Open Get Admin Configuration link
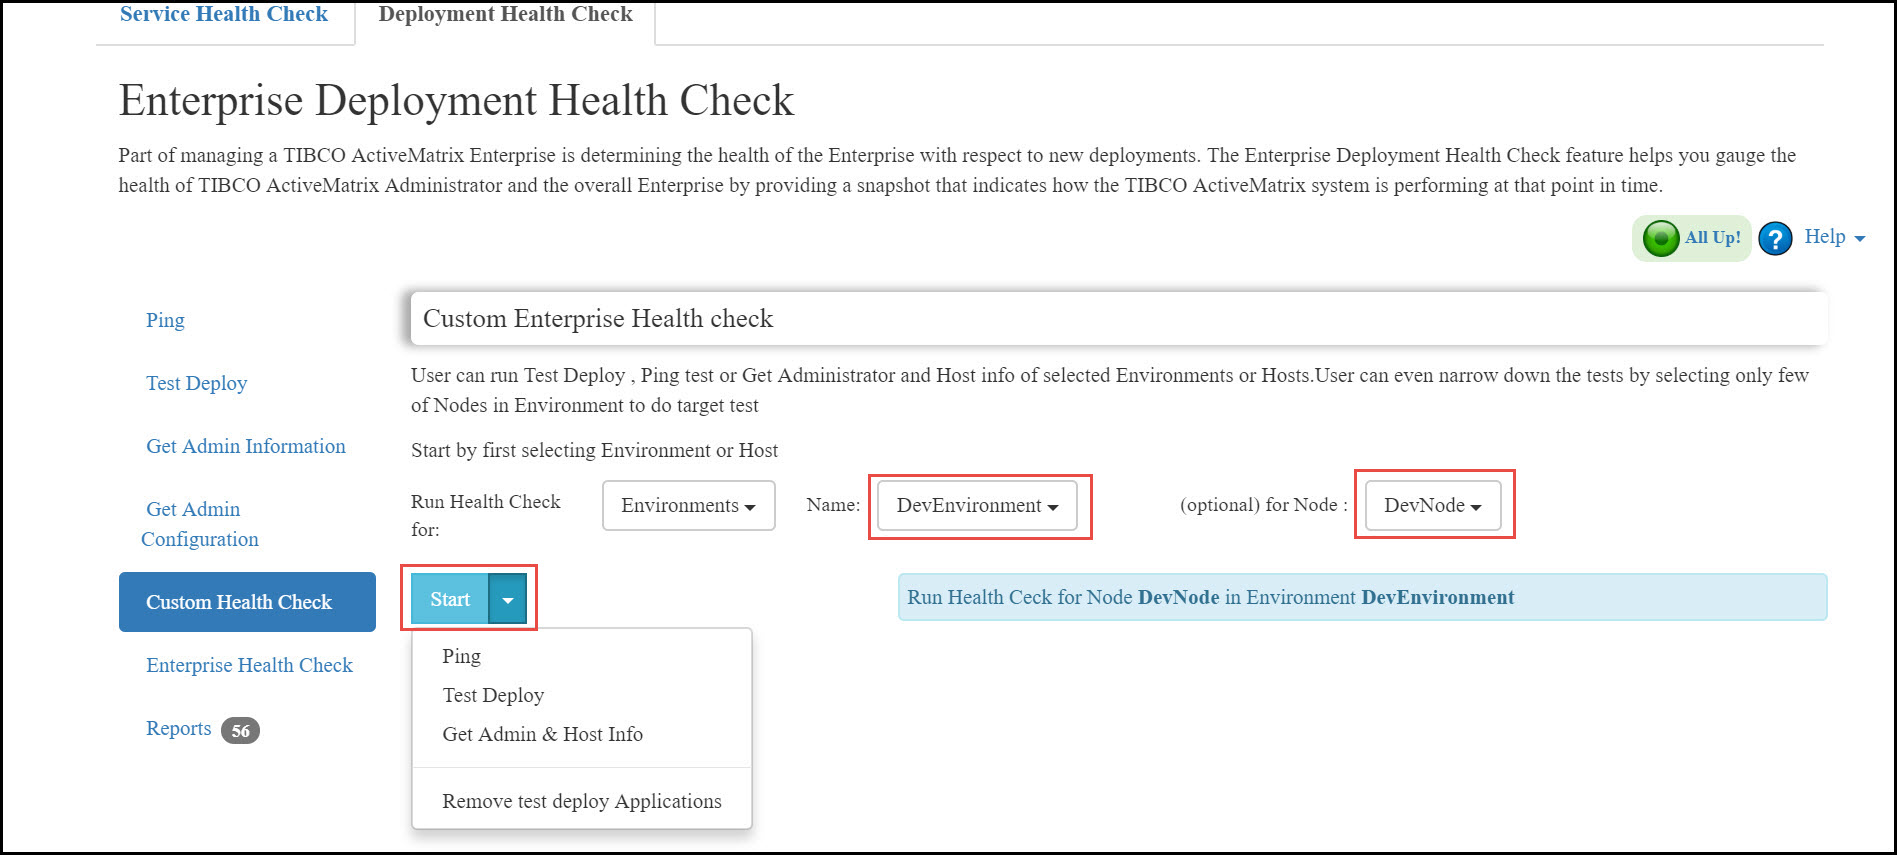 tap(199, 524)
